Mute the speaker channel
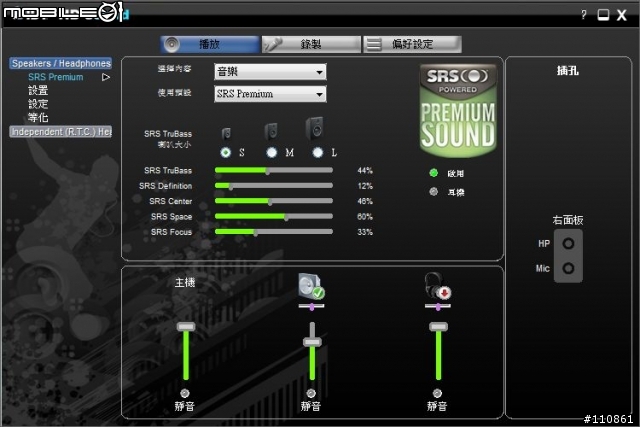This screenshot has width=640, height=427. [311, 393]
